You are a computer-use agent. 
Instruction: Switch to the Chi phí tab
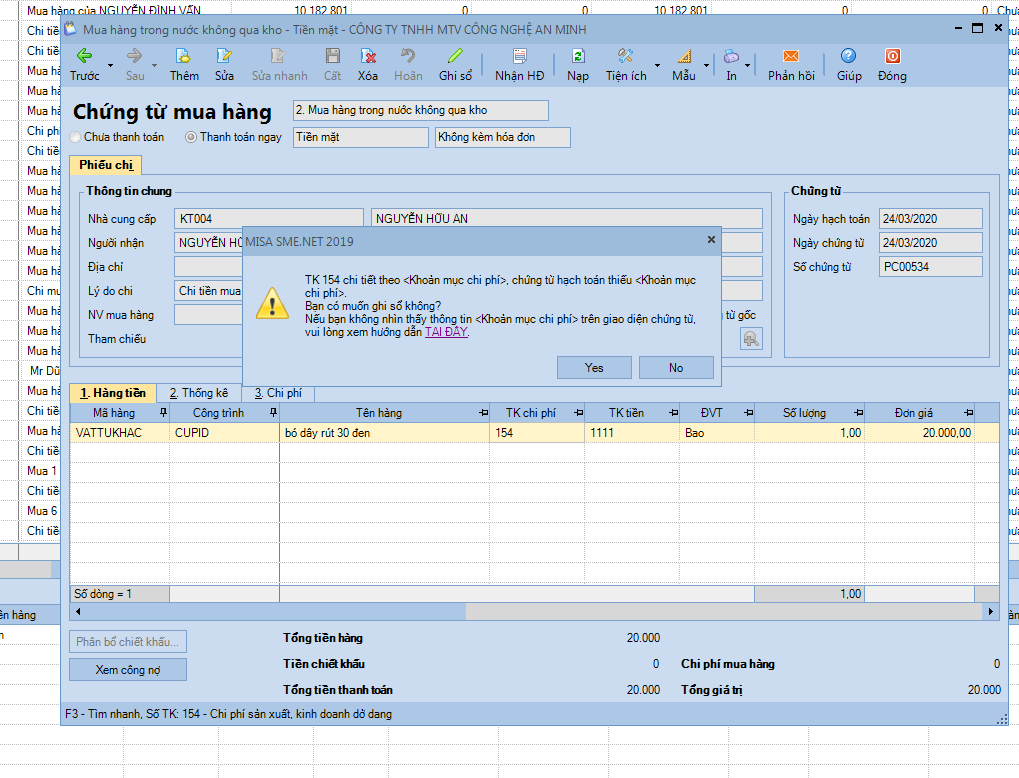pyautogui.click(x=278, y=393)
